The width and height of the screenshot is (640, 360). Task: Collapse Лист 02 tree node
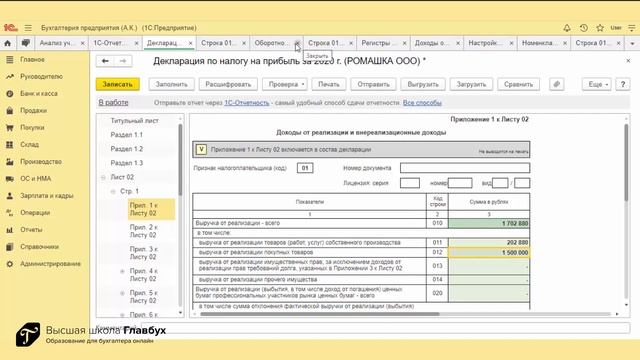pyautogui.click(x=103, y=177)
